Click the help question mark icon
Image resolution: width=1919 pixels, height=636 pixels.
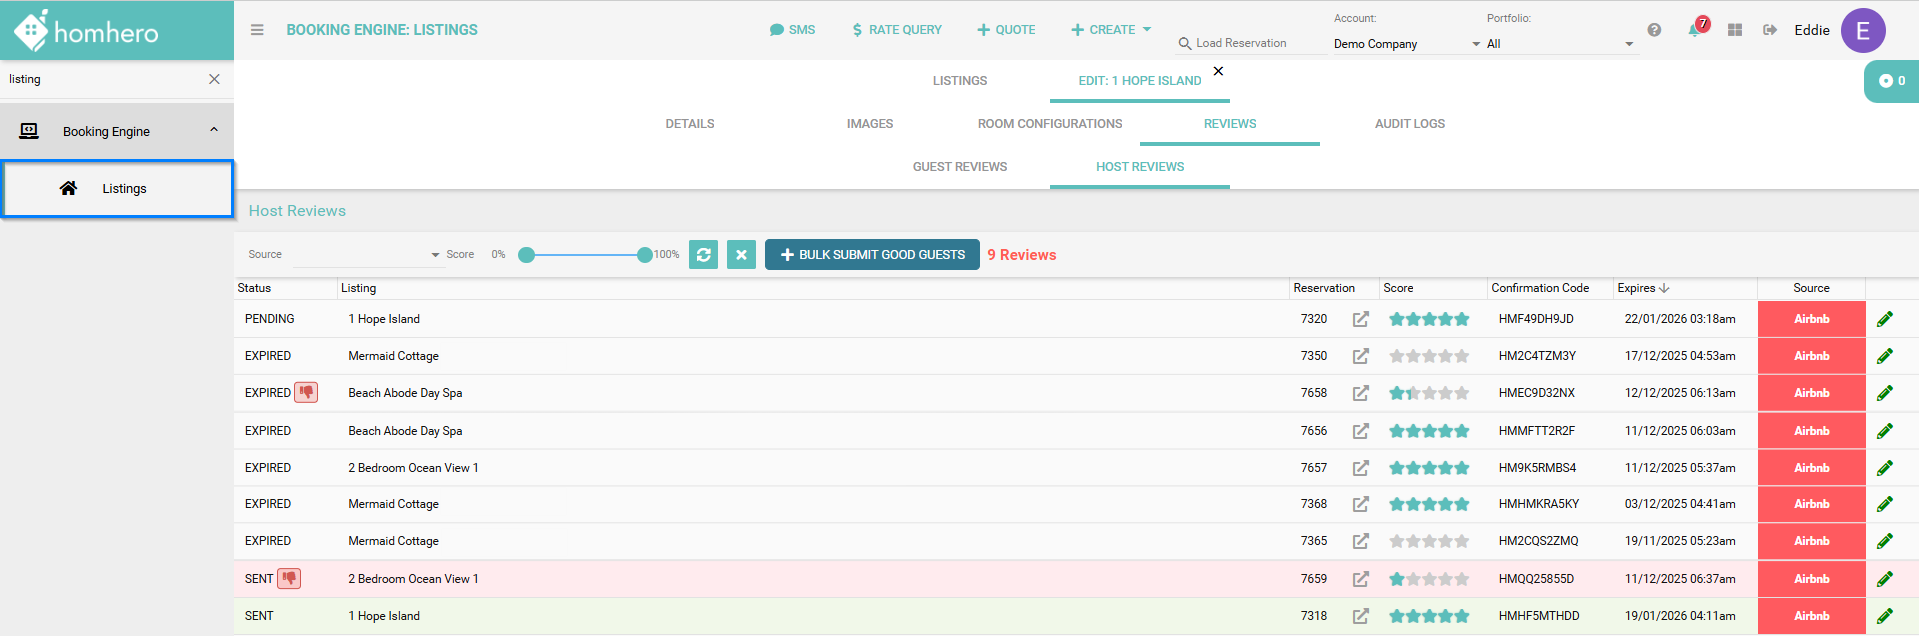(x=1654, y=30)
